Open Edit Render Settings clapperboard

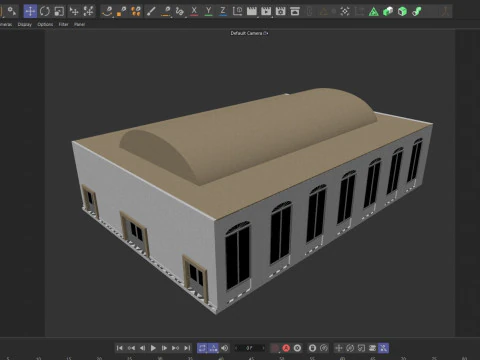(280, 11)
